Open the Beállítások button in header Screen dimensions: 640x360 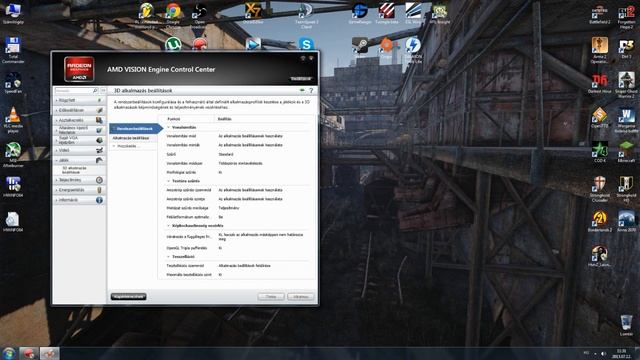click(x=301, y=78)
